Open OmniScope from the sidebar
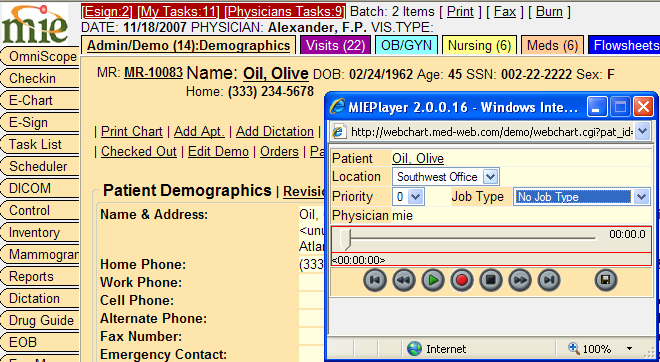This screenshot has width=660, height=362. pos(40,56)
